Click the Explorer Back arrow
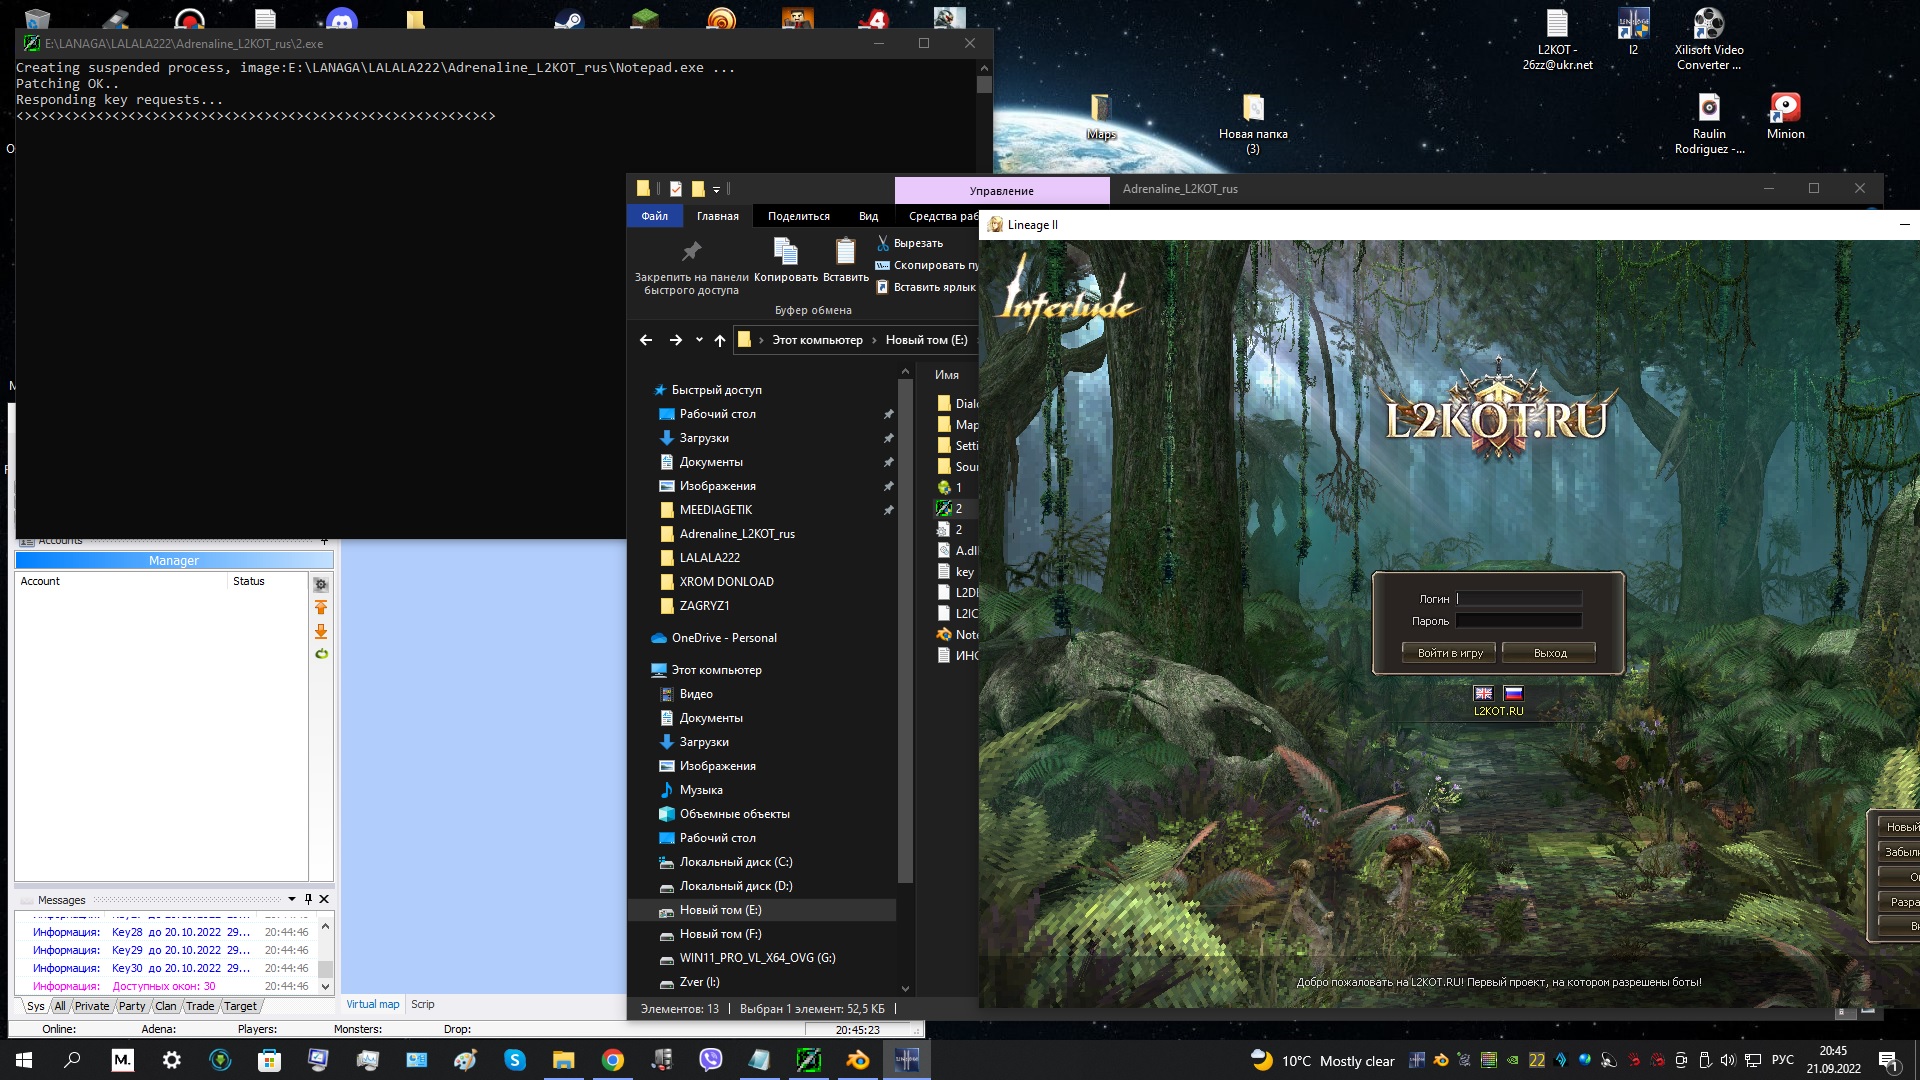The image size is (1920, 1080). (x=646, y=340)
